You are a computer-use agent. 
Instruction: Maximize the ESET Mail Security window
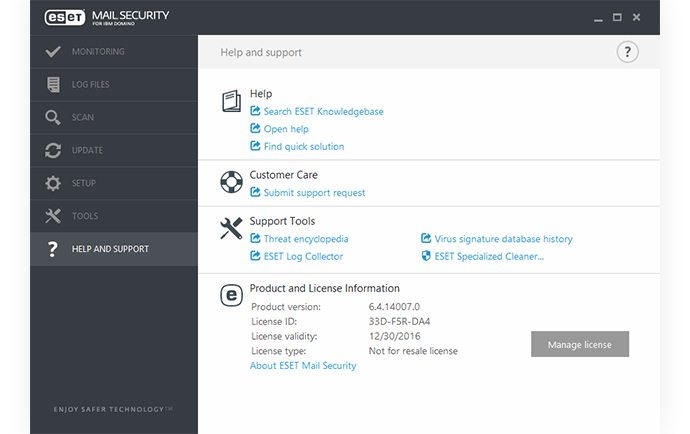617,17
